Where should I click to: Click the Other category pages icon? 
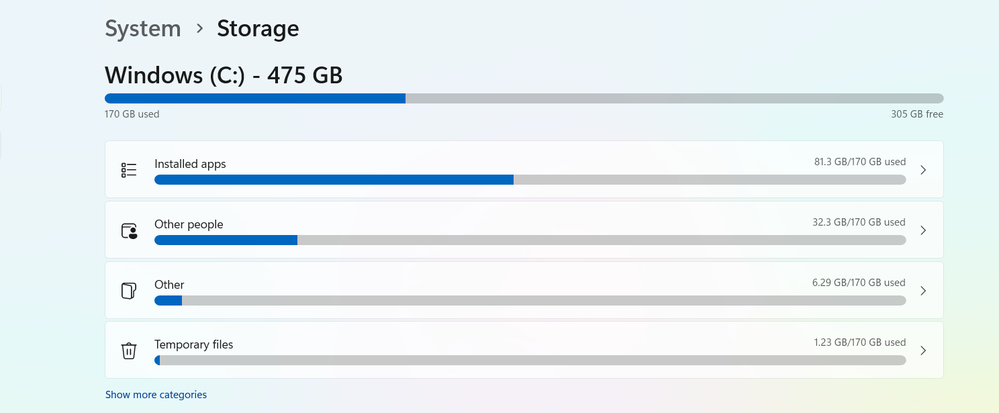point(129,291)
